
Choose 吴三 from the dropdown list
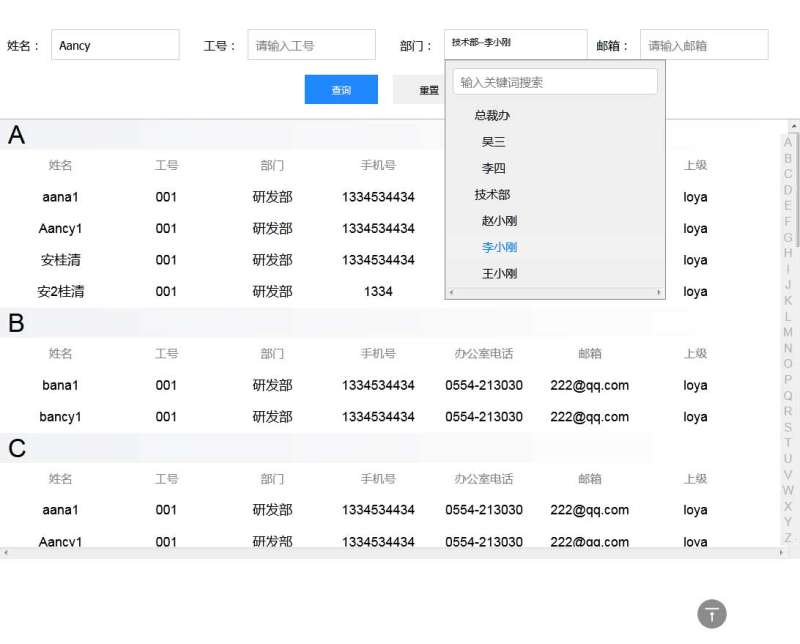[x=493, y=142]
